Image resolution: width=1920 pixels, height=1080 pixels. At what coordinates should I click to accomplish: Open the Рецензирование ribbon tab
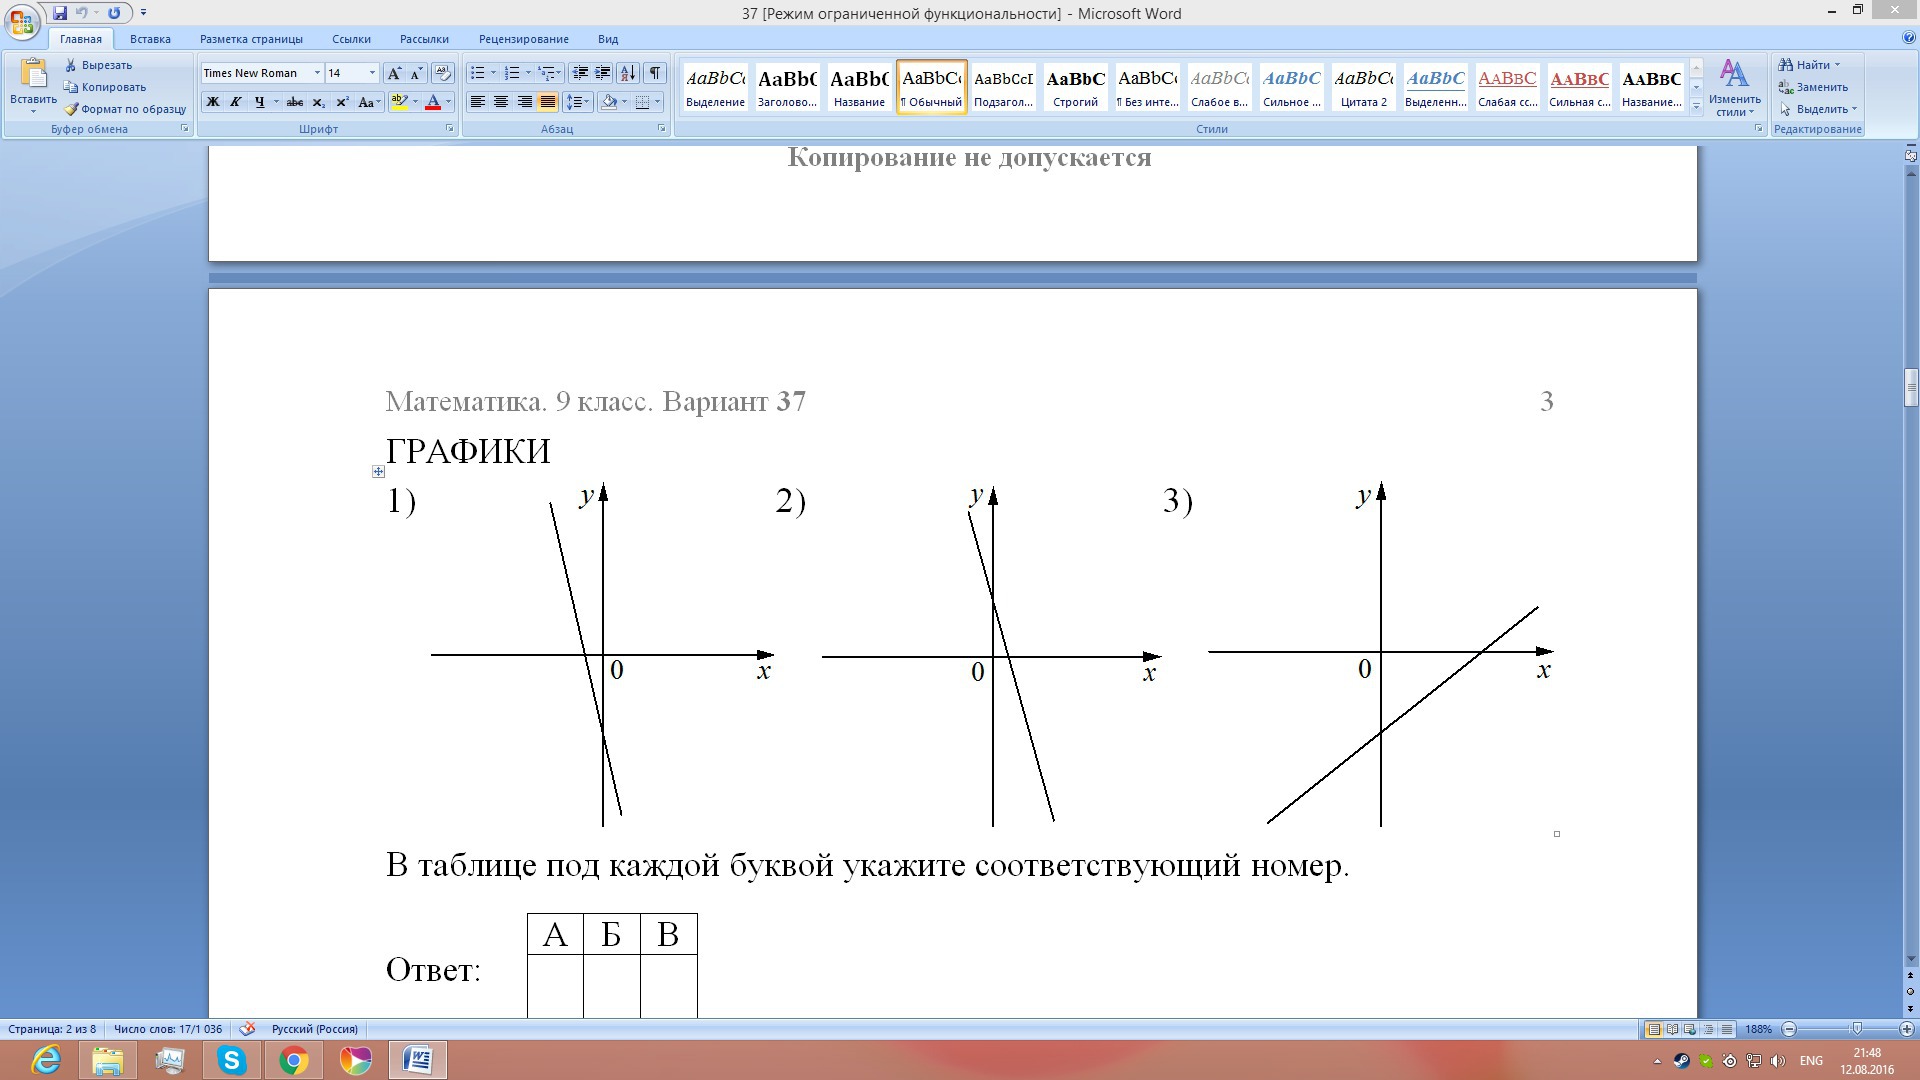523,39
